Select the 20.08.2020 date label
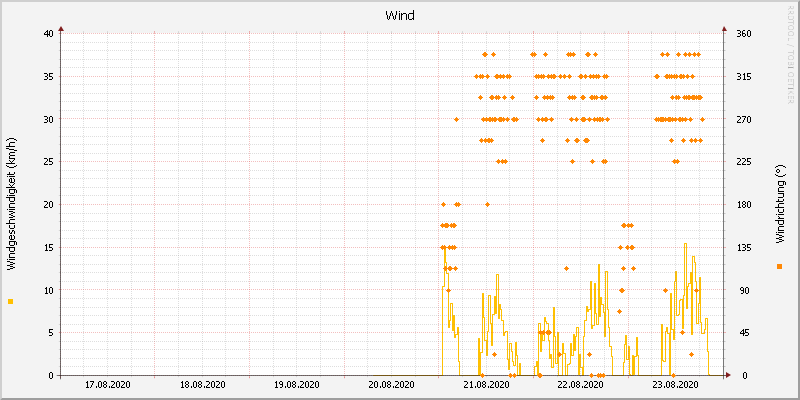 pyautogui.click(x=392, y=385)
